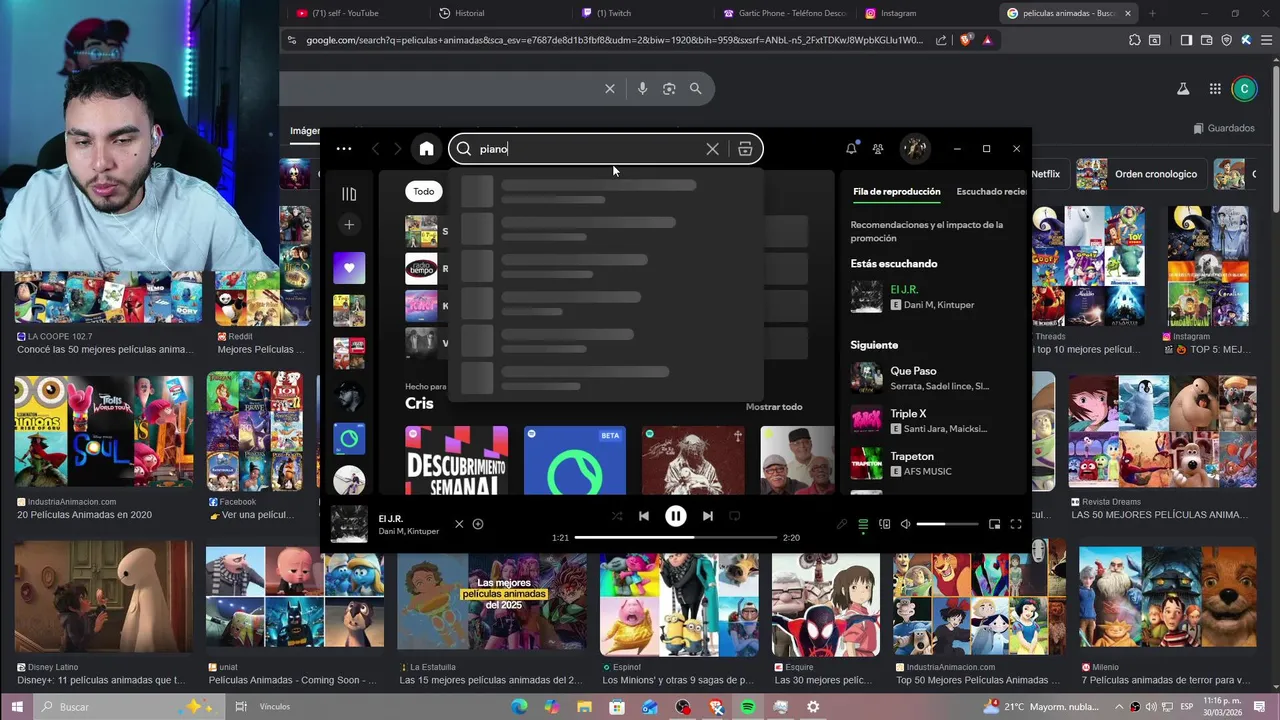Open Settings gear on taskbar
1280x720 pixels.
pyautogui.click(x=813, y=707)
